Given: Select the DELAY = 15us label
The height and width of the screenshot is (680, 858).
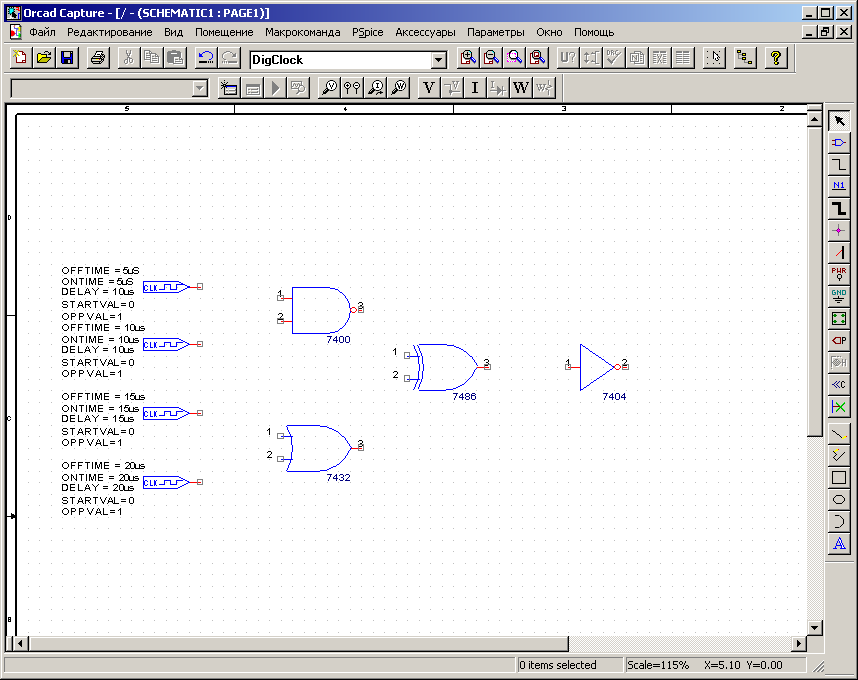Looking at the screenshot, I should pos(97,419).
